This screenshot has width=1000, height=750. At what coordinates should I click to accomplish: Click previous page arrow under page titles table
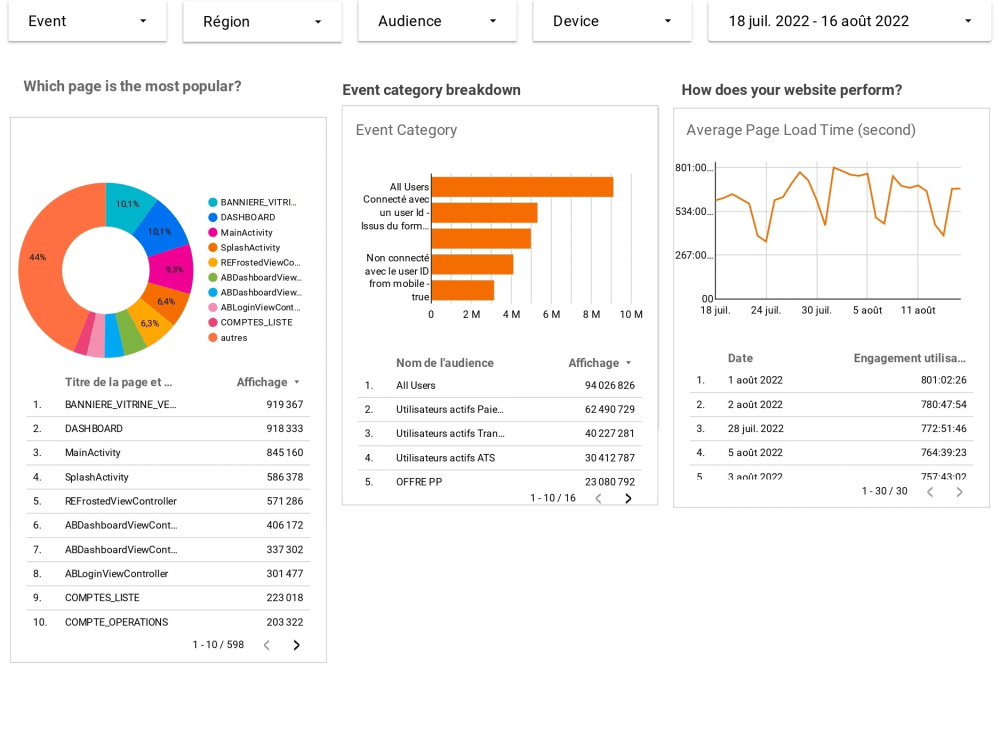click(266, 645)
